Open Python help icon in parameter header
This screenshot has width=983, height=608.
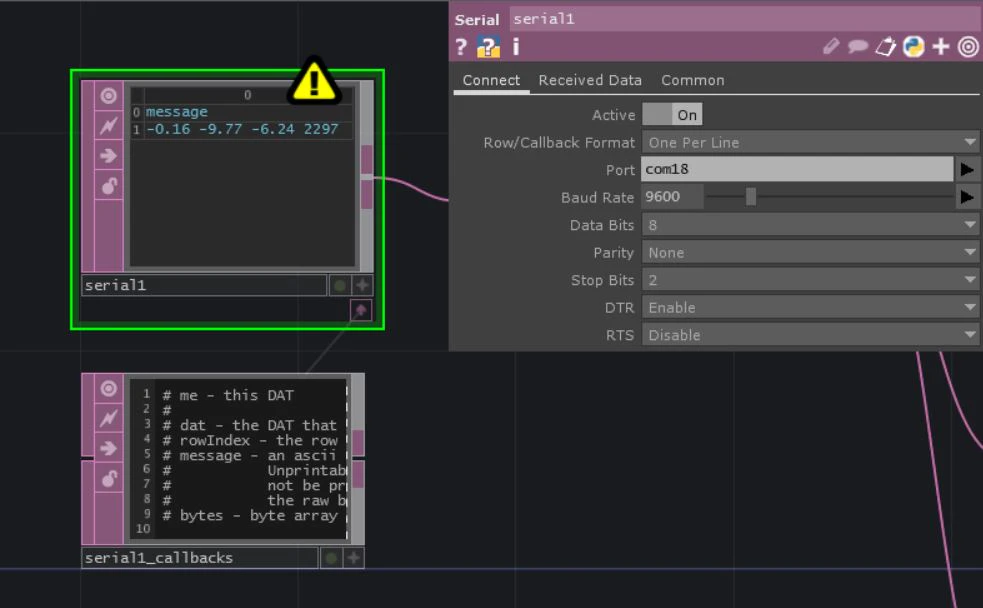point(488,47)
